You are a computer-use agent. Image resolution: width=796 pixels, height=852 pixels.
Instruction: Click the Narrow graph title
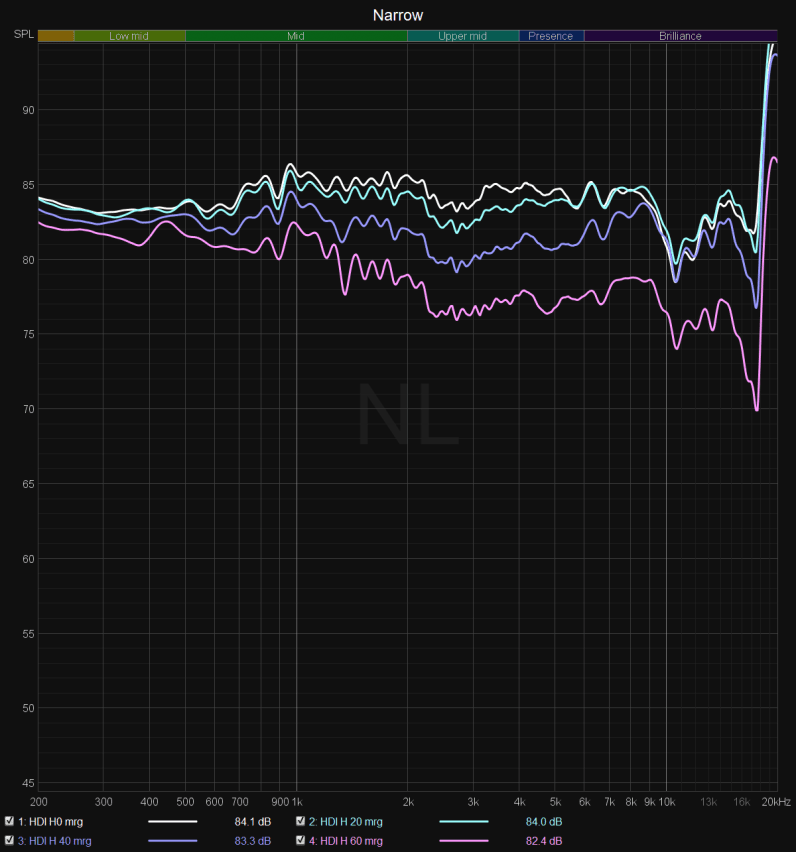(398, 15)
